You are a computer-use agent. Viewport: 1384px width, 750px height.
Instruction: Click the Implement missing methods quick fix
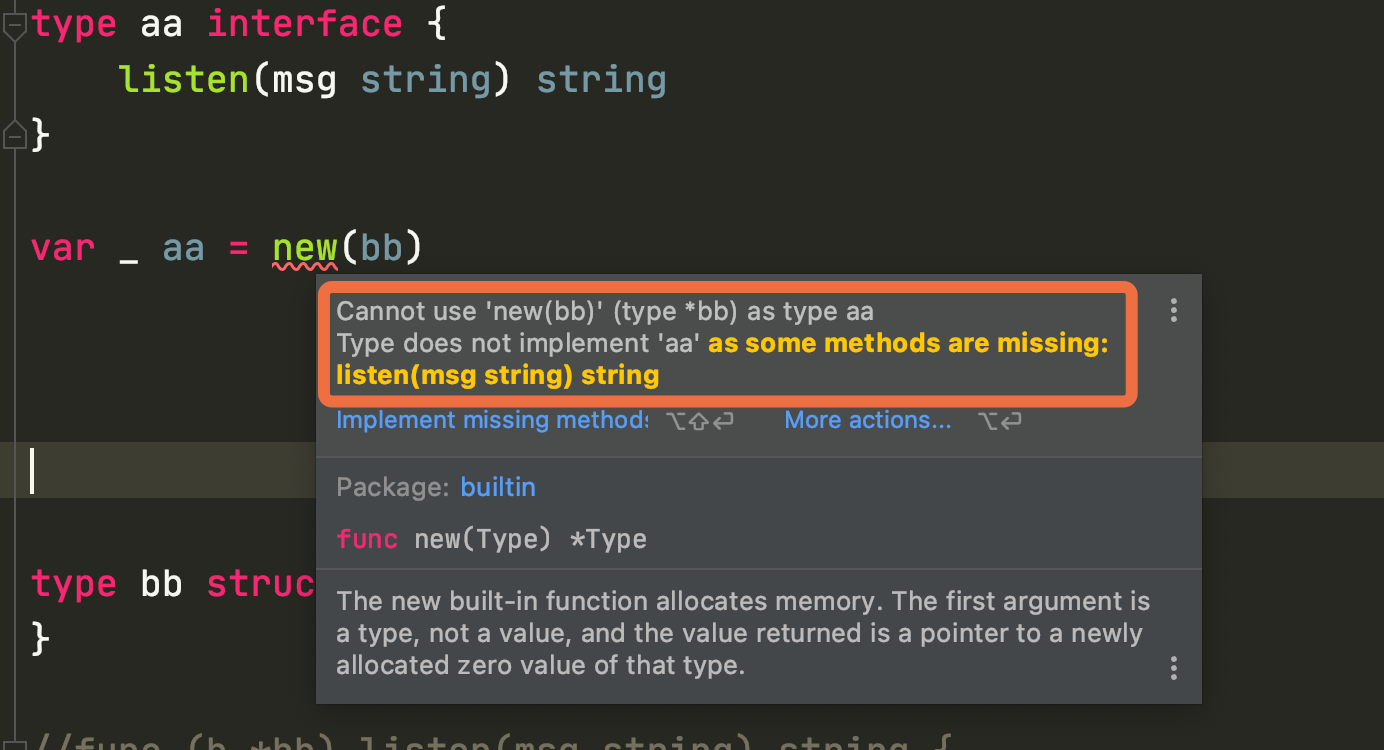pos(491,420)
